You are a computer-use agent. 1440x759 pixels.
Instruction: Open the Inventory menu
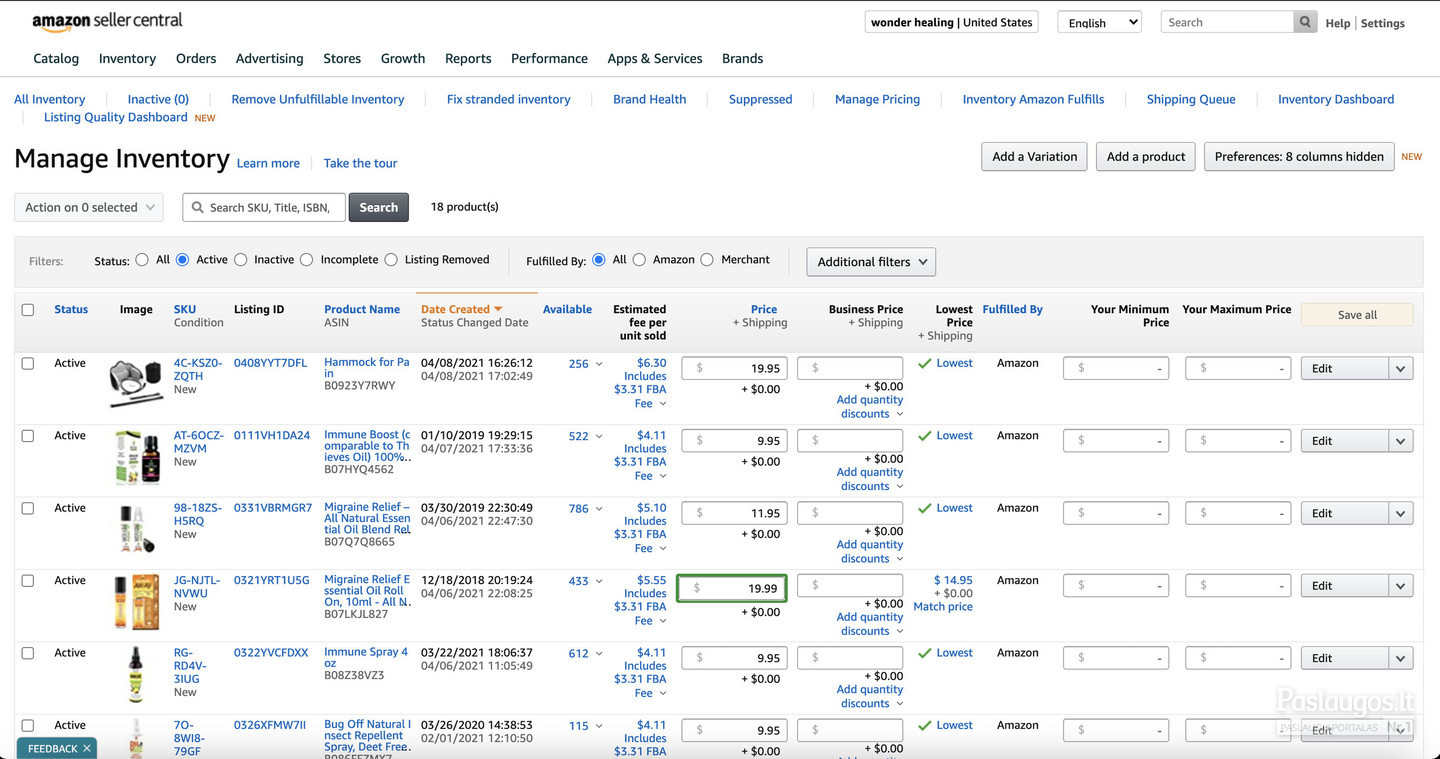(x=127, y=58)
